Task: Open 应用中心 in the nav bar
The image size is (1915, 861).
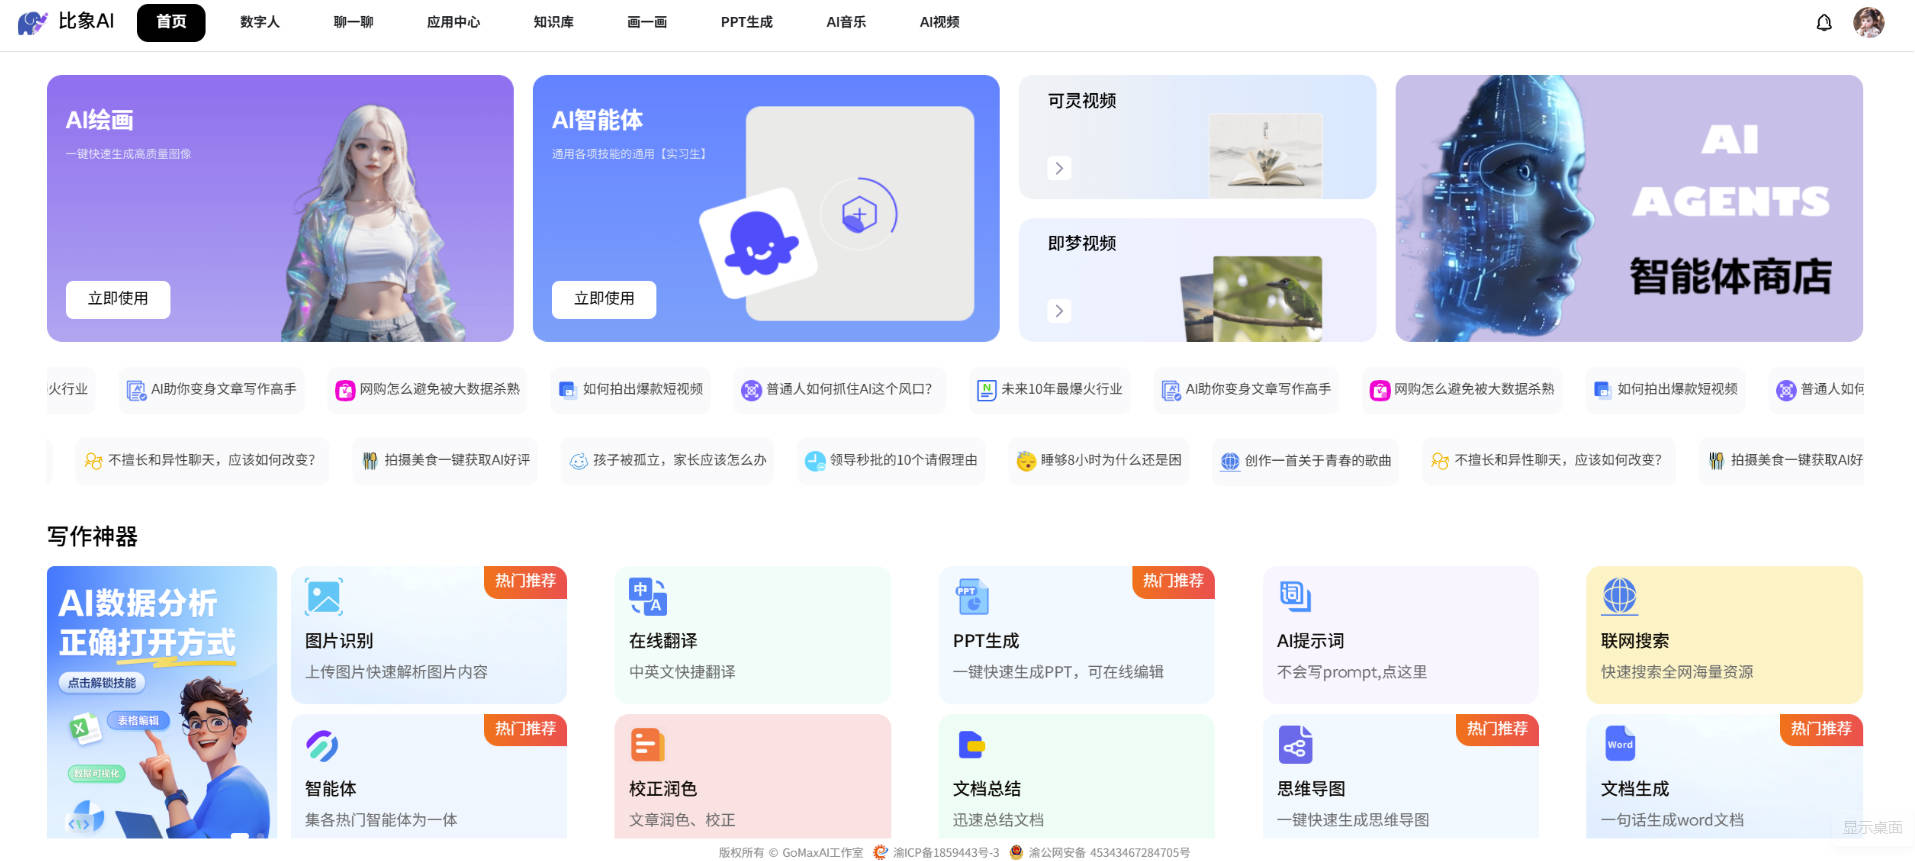Action: pos(453,22)
